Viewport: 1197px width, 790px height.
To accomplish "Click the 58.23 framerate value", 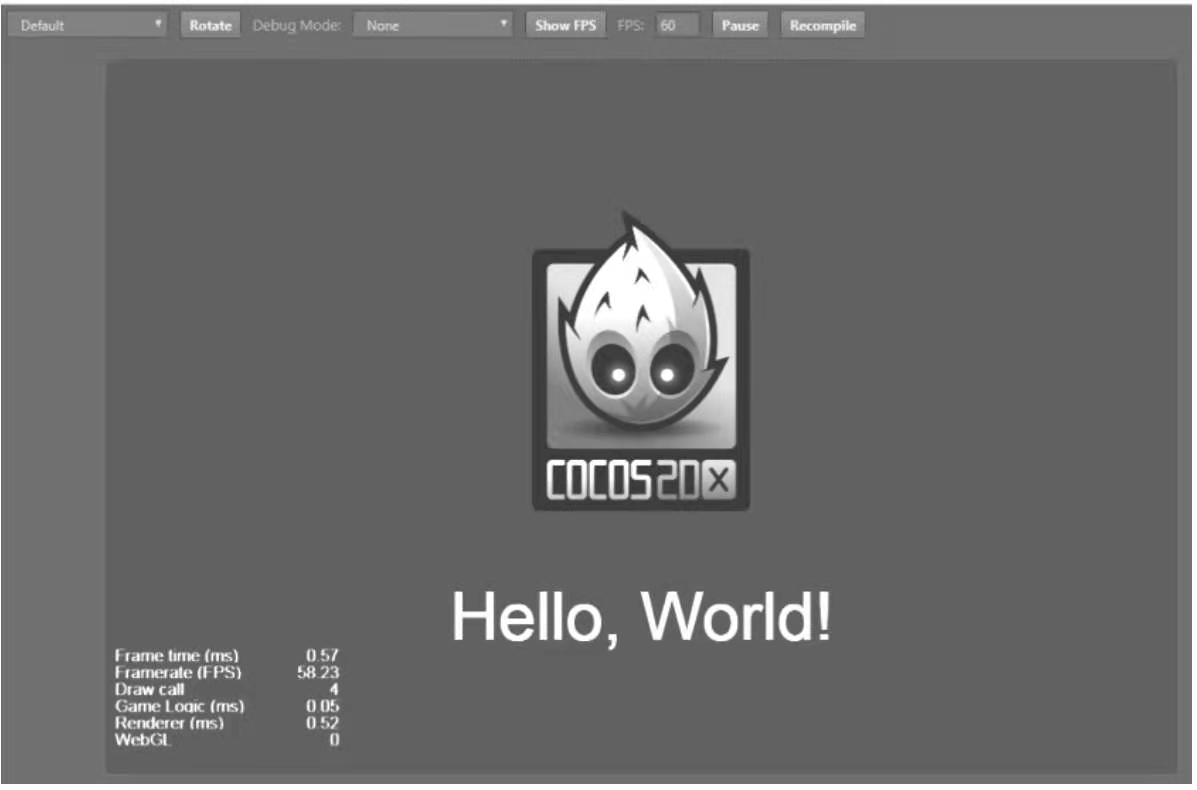I will [x=318, y=672].
